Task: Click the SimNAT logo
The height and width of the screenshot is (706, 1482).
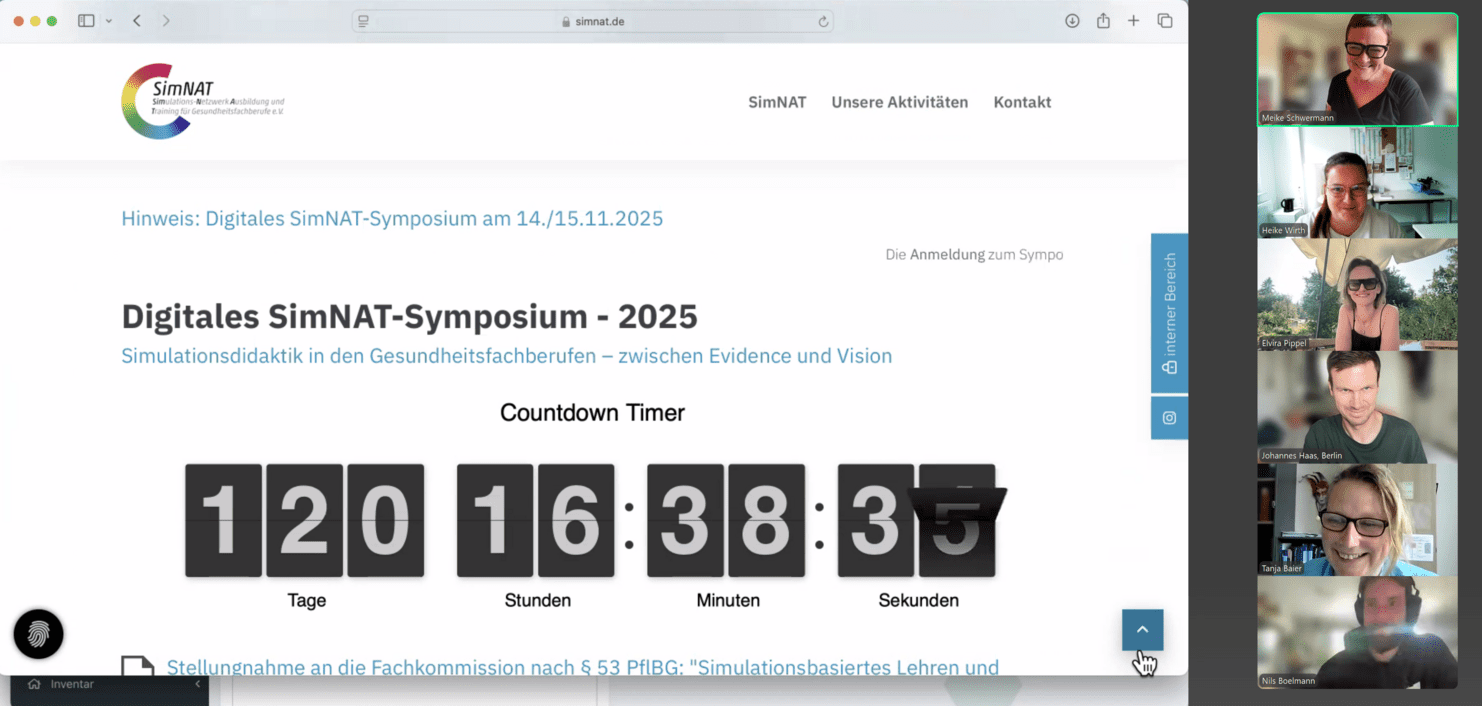Action: click(x=203, y=101)
